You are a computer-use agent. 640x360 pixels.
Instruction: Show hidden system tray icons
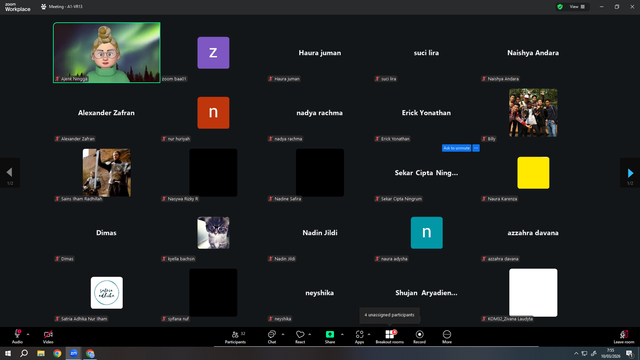[576, 353]
